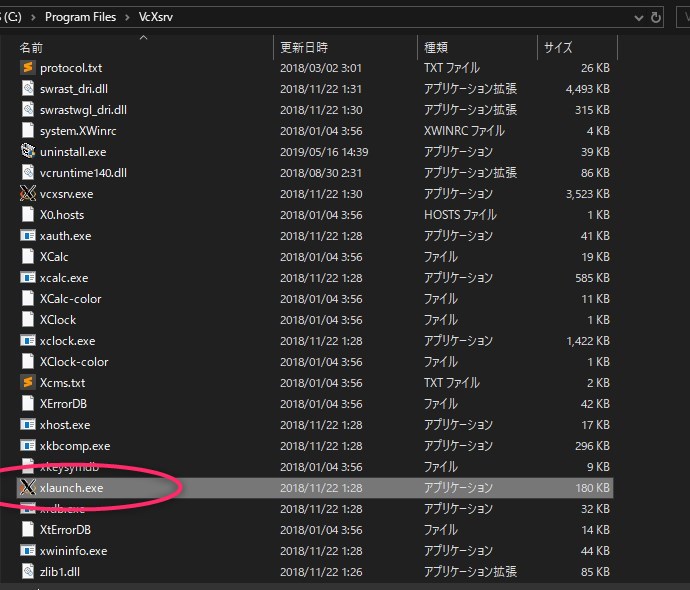The width and height of the screenshot is (690, 590).
Task: Sort files by the 名前 column header
Action: coord(31,47)
